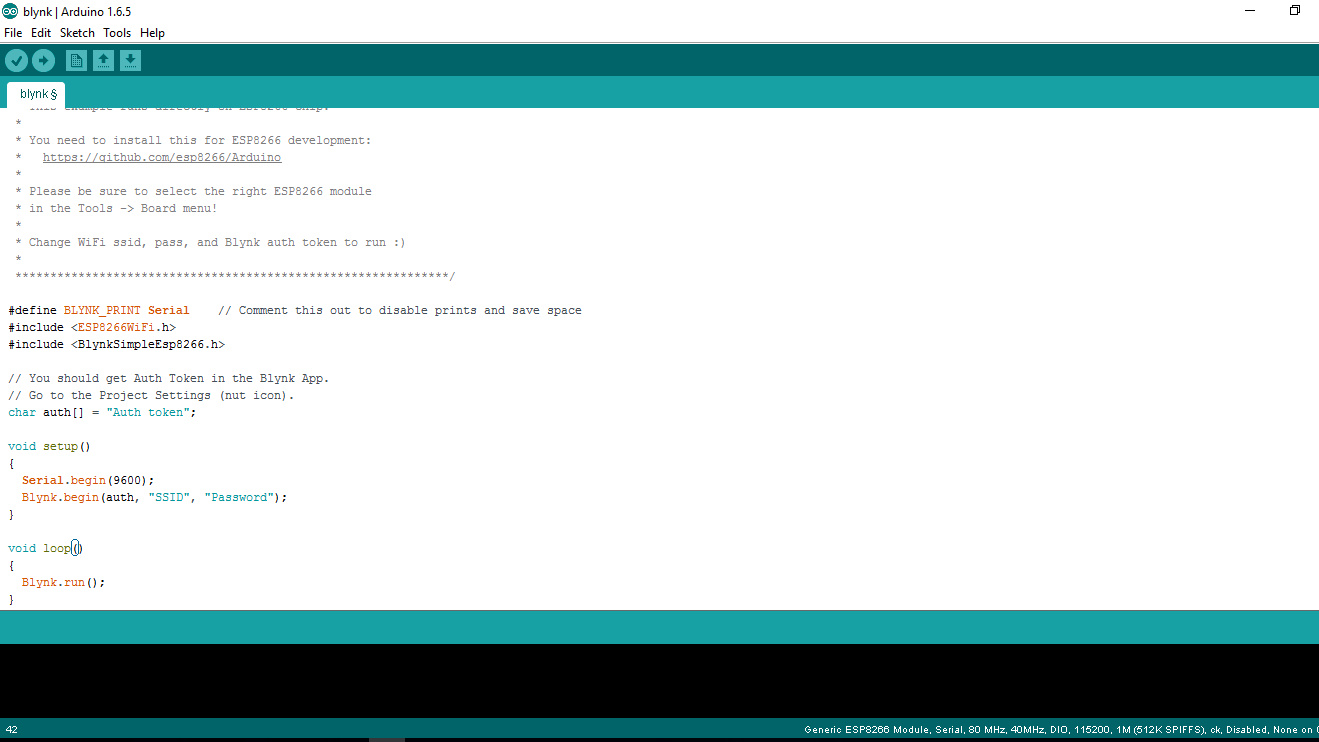Click line number 42 in status bar
The height and width of the screenshot is (742, 1319).
[11, 730]
